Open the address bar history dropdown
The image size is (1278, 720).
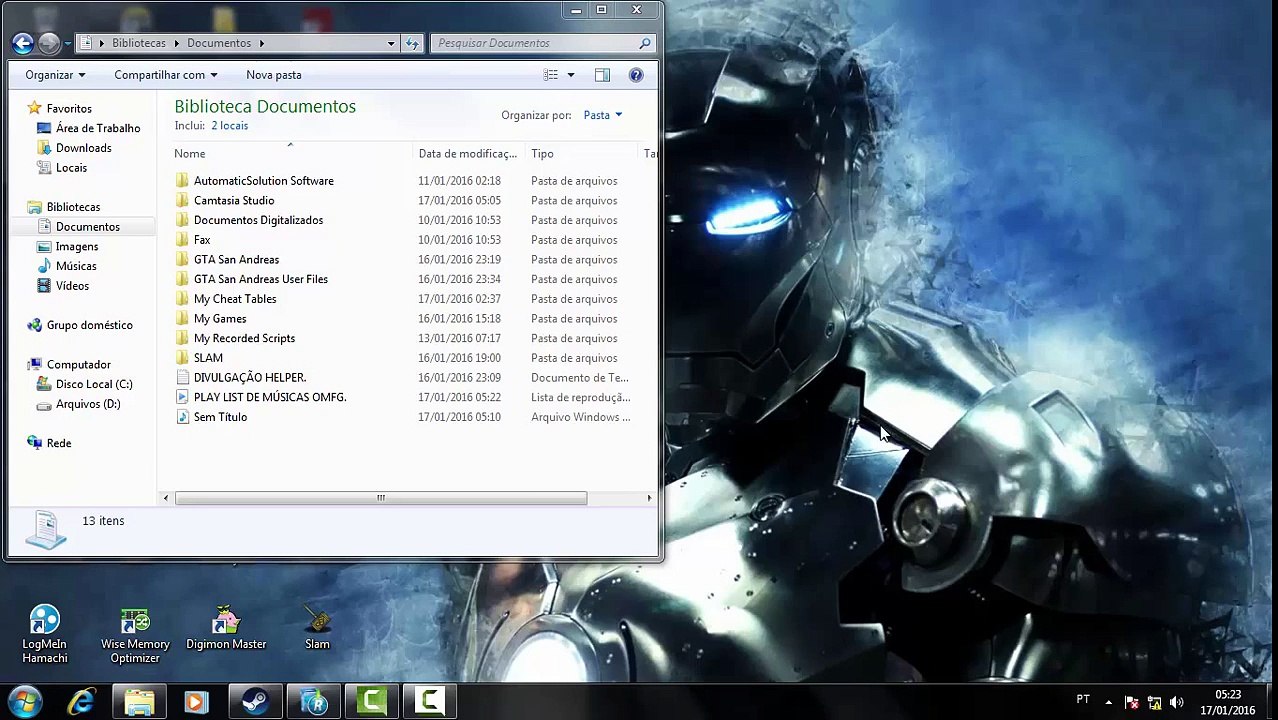click(x=391, y=43)
